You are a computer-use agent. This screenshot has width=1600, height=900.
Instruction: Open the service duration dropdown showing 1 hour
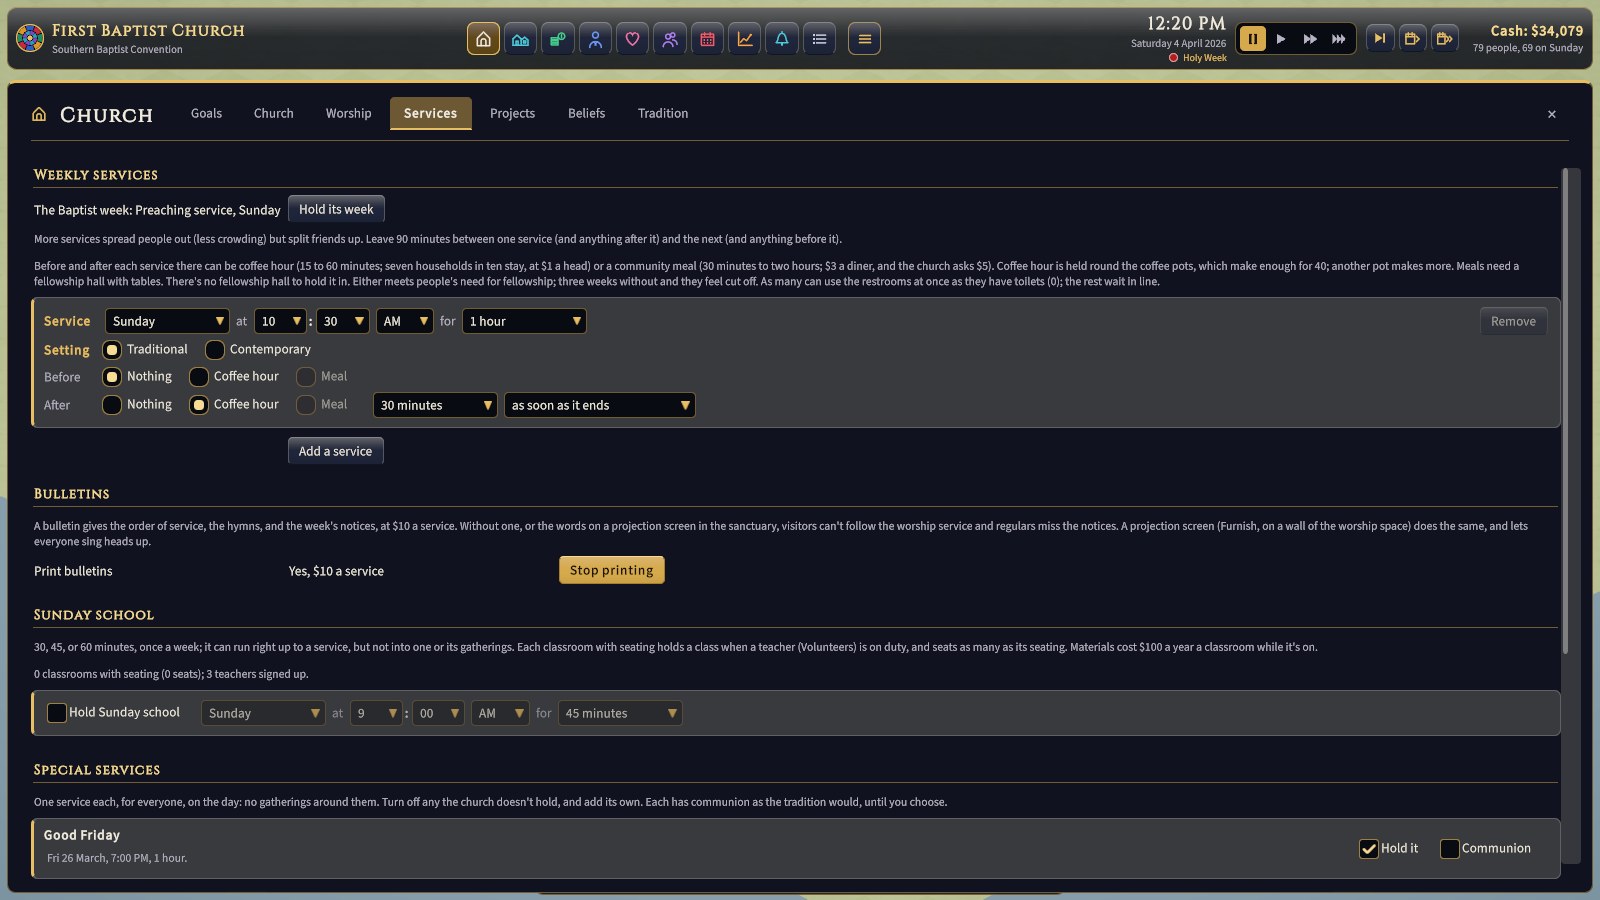coord(524,321)
